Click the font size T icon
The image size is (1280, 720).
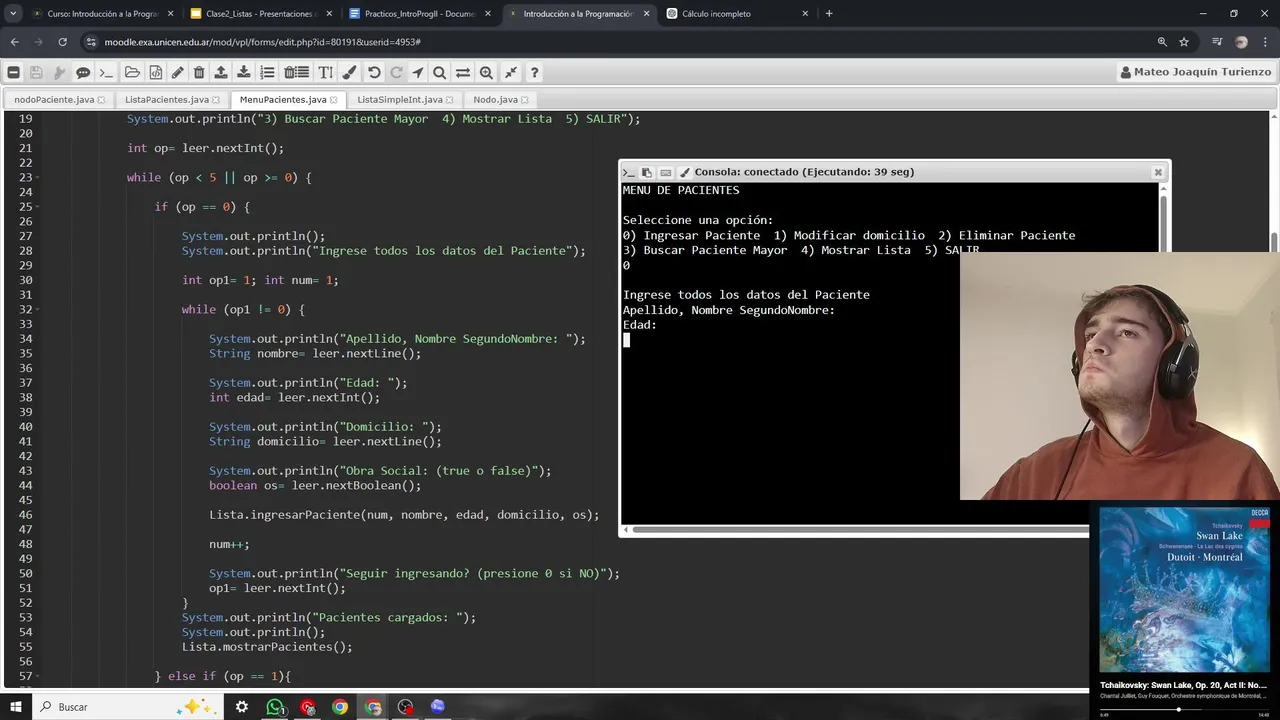tap(326, 72)
